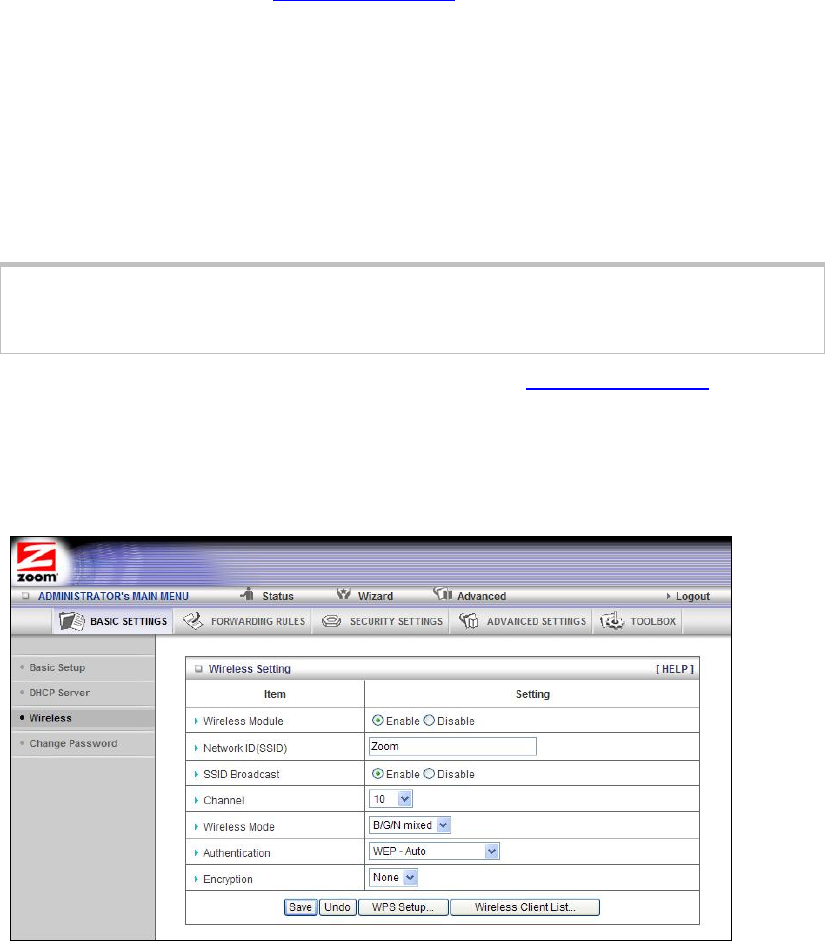Click the Network ID (SSID) field
This screenshot has height=941, width=825.
452,747
